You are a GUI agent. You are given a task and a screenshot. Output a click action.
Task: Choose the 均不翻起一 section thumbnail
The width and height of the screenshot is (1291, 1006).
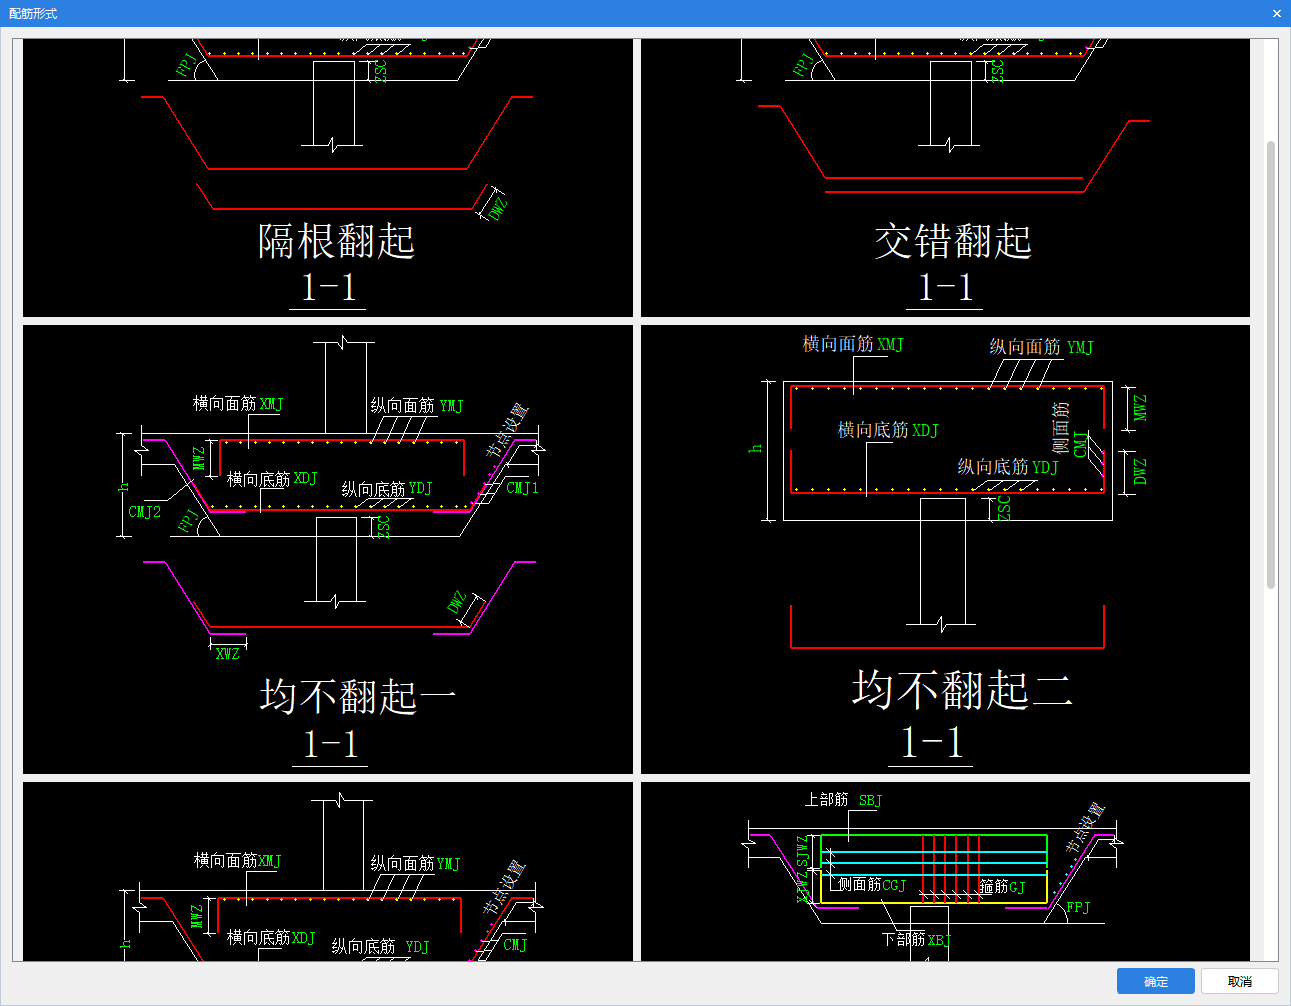click(x=328, y=549)
